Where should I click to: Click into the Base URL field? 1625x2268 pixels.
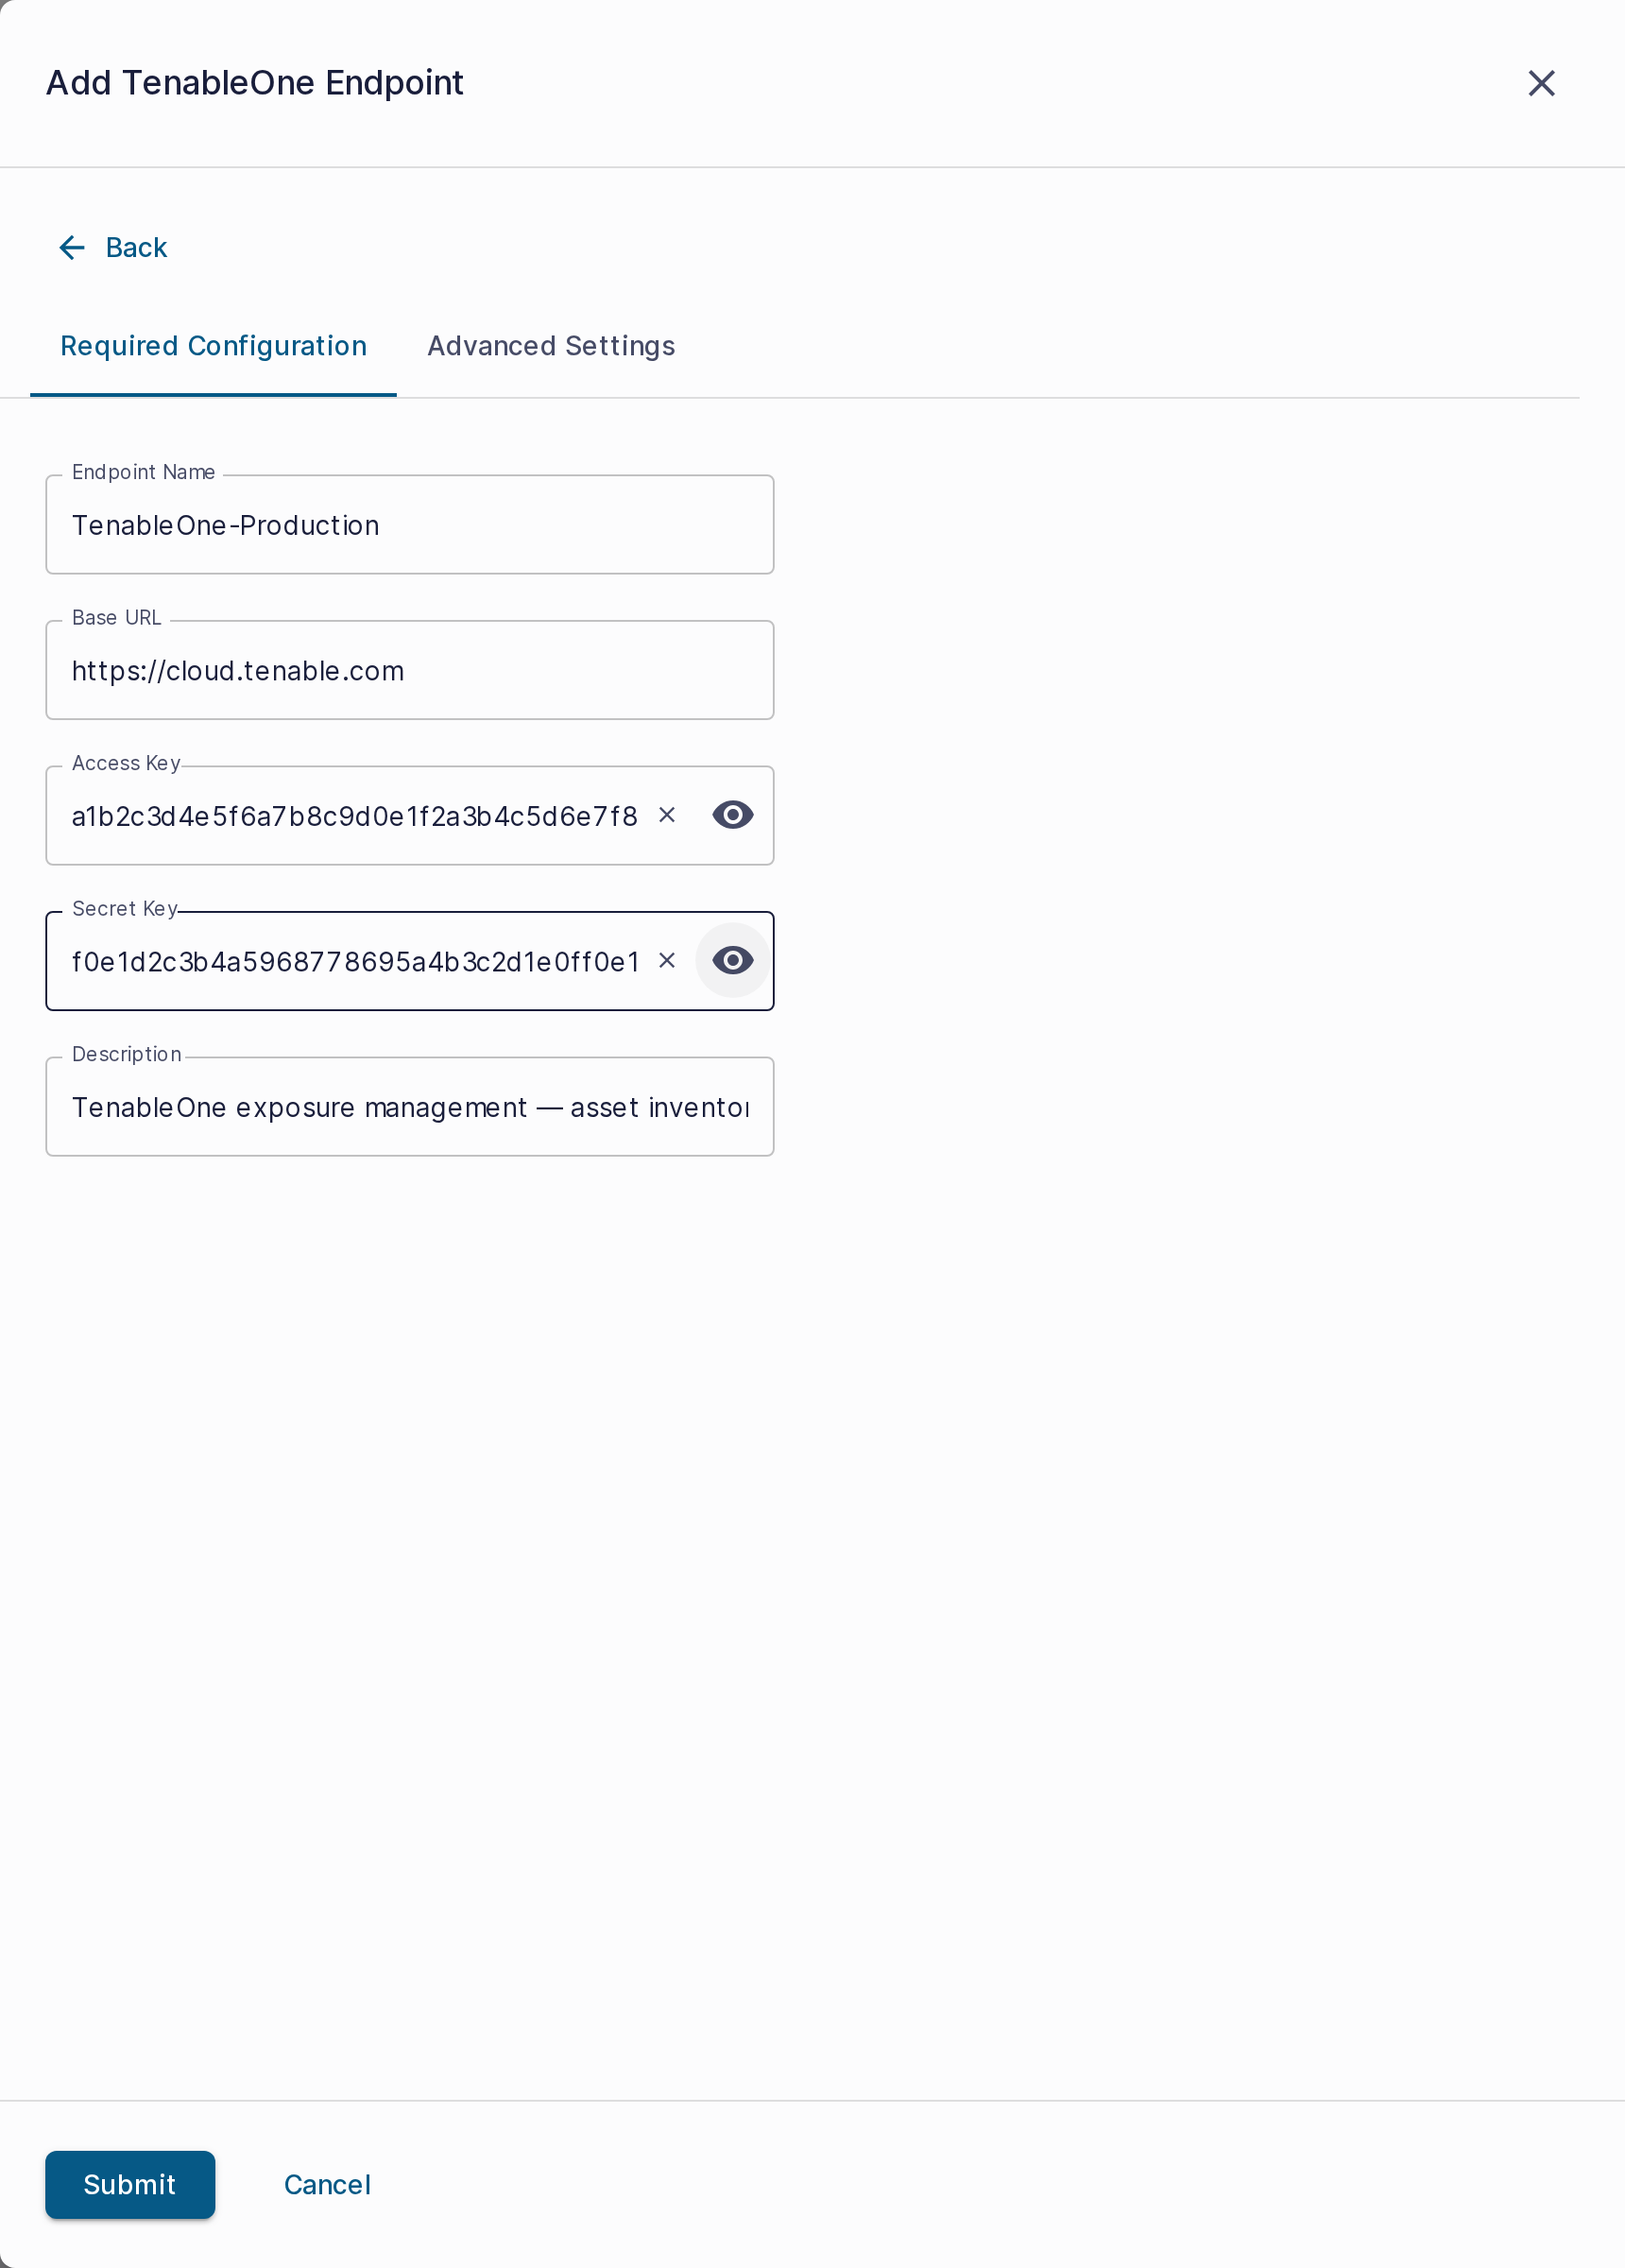410,670
